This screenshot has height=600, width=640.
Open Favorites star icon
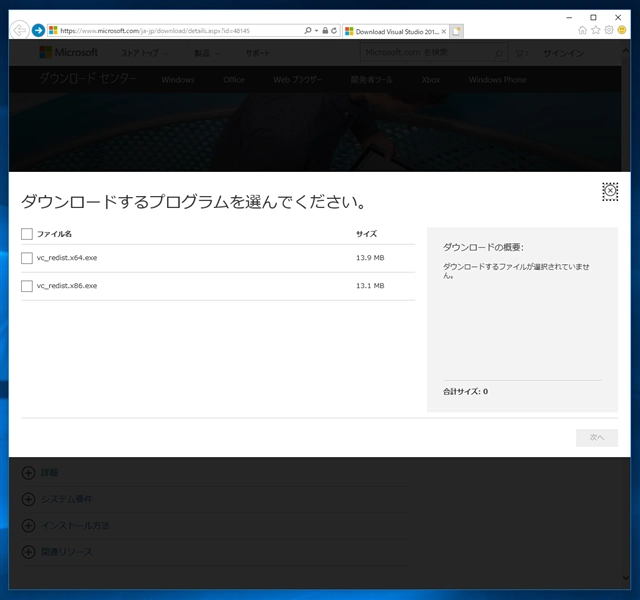[596, 30]
